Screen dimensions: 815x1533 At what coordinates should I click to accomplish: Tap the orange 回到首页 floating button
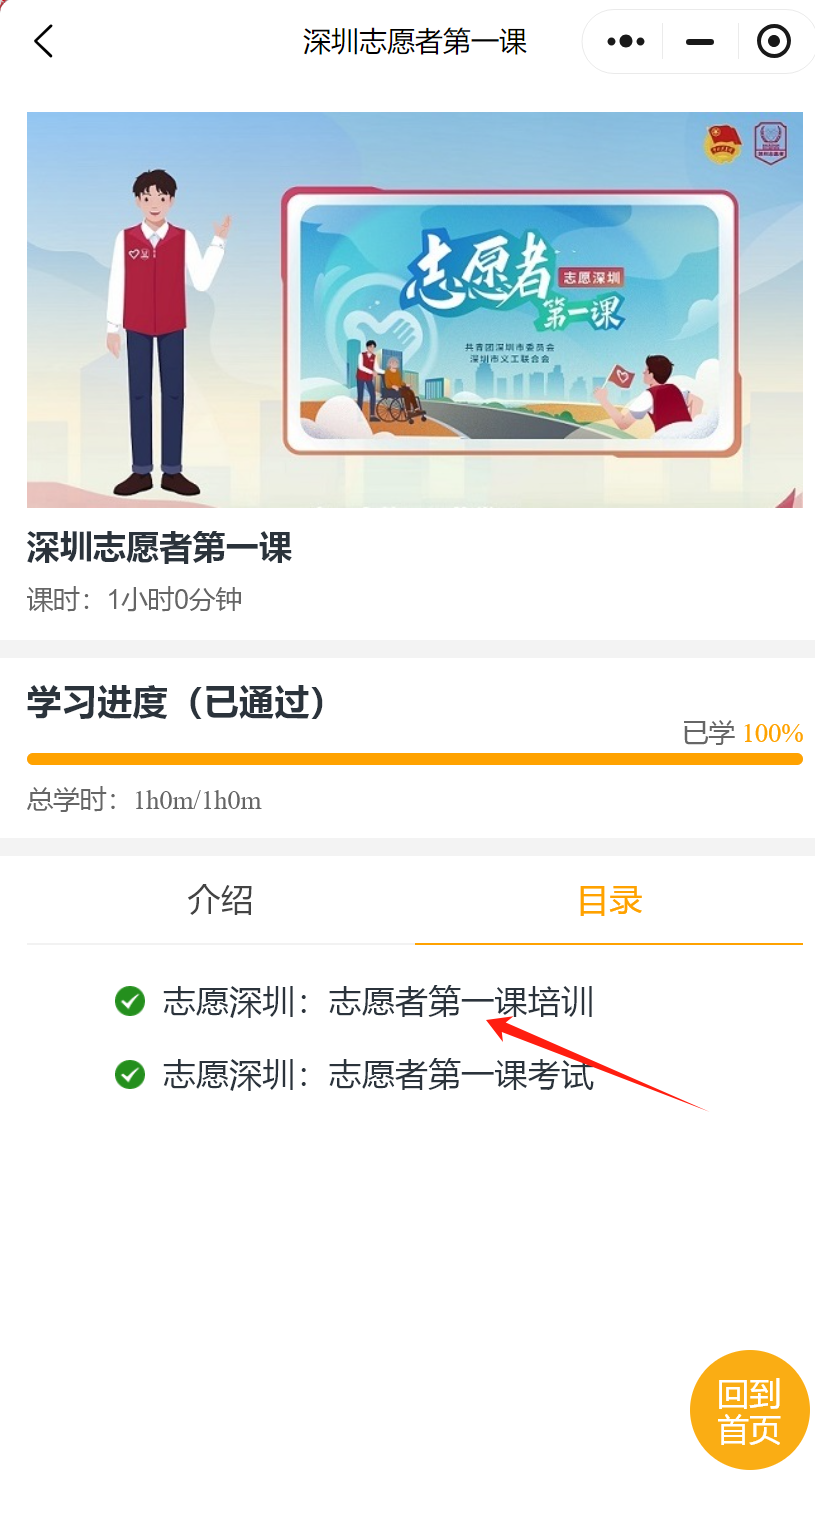(750, 1410)
